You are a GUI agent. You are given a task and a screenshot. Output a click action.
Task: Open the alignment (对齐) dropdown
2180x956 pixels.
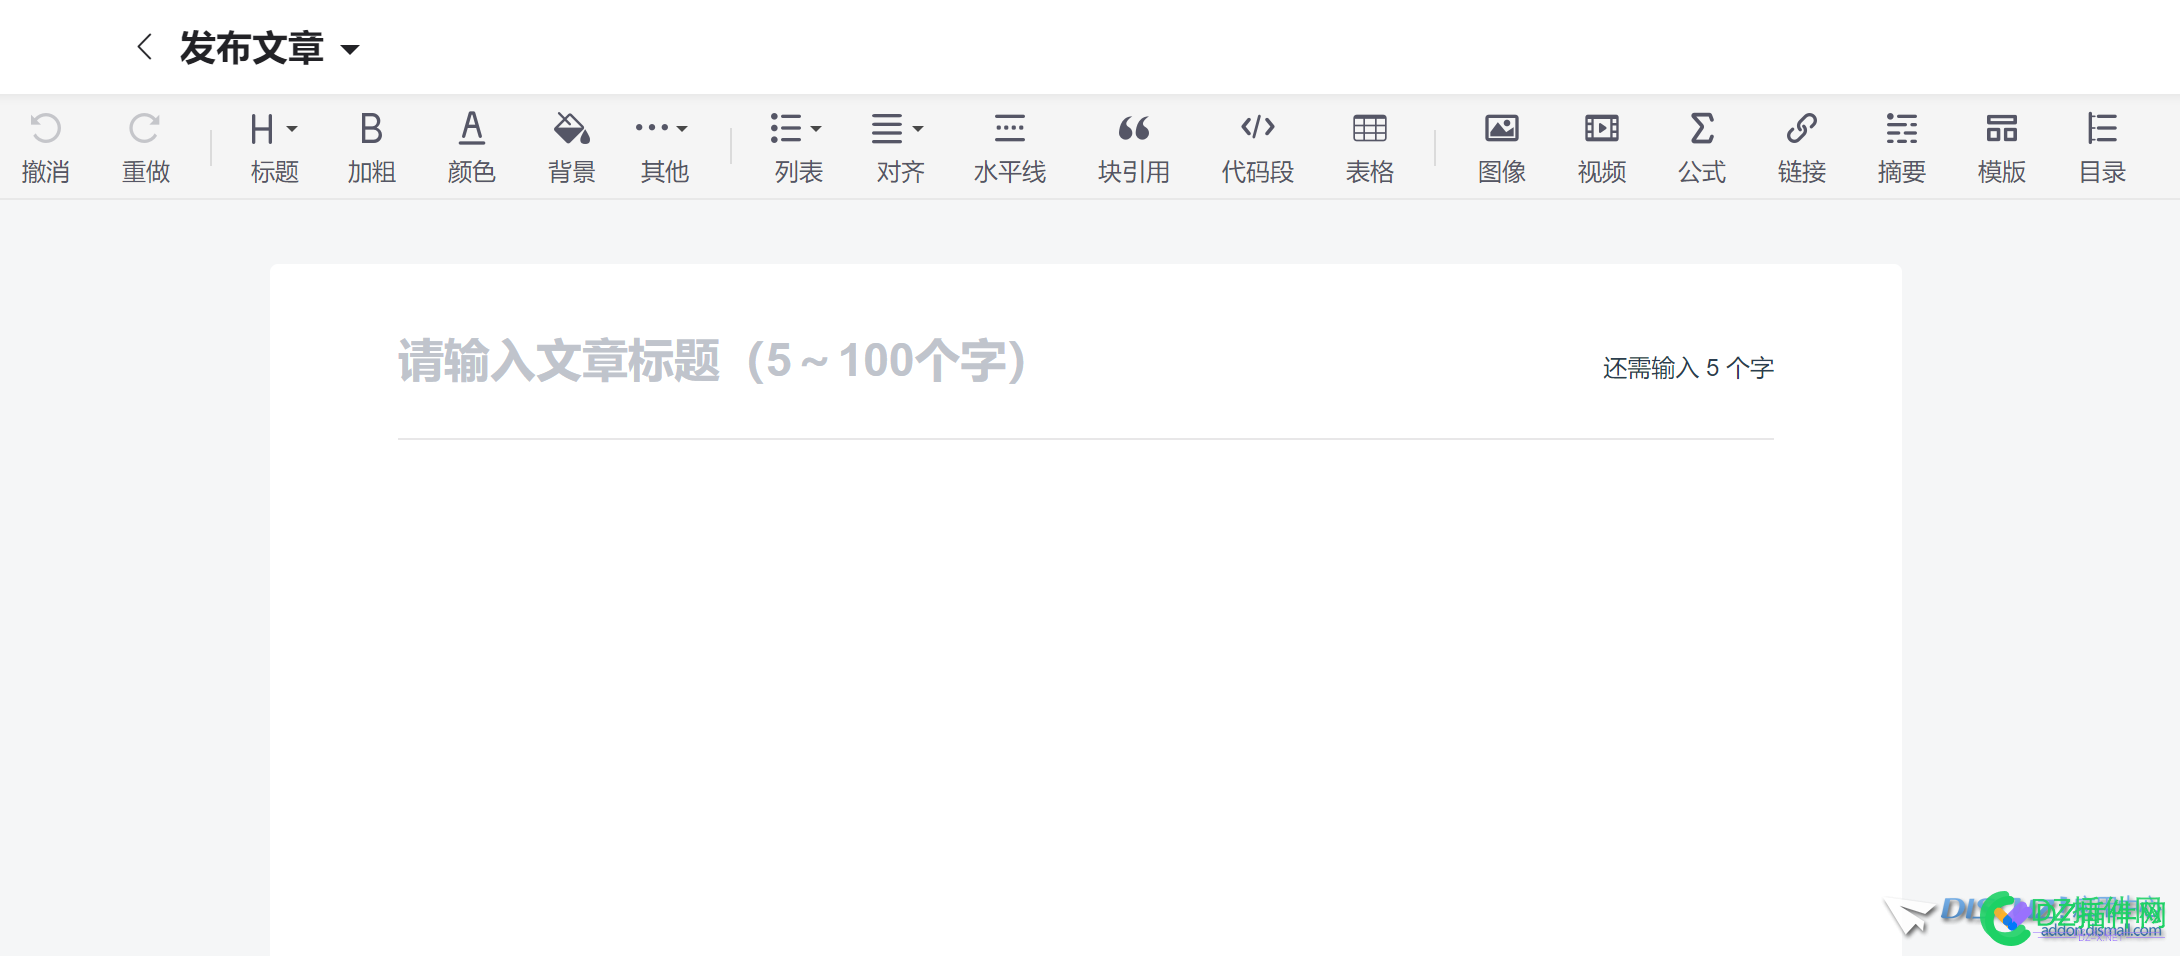897,145
